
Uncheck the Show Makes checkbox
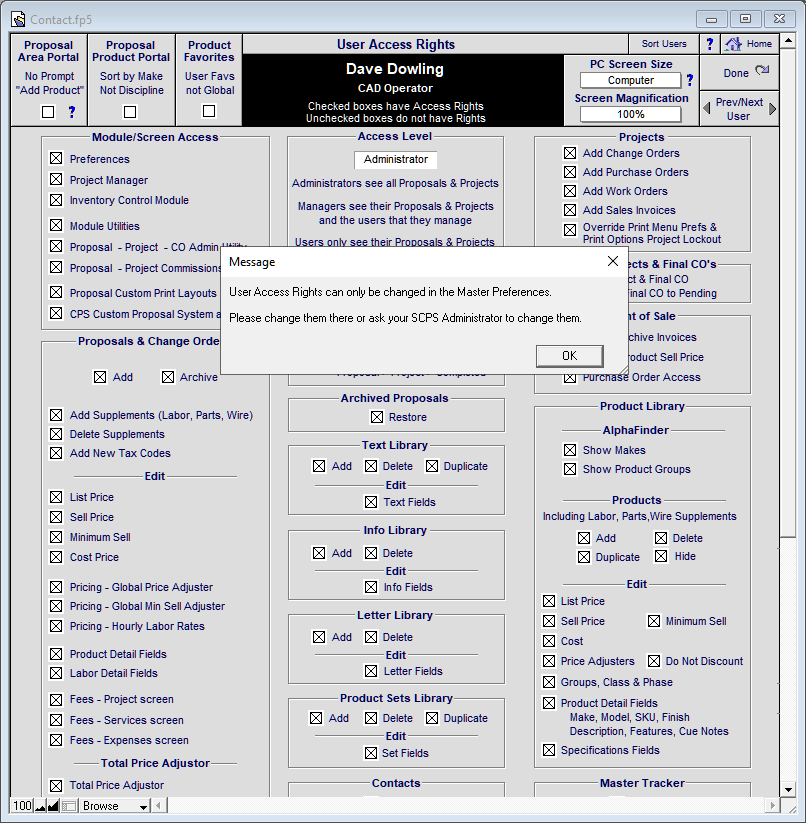pyautogui.click(x=570, y=450)
